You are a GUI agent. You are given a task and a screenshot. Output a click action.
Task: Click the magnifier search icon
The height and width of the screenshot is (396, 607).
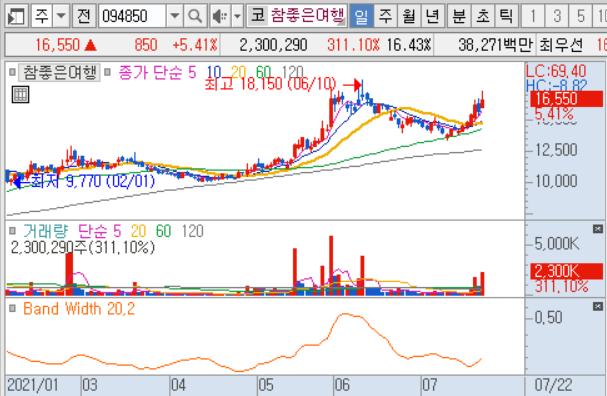click(x=194, y=16)
